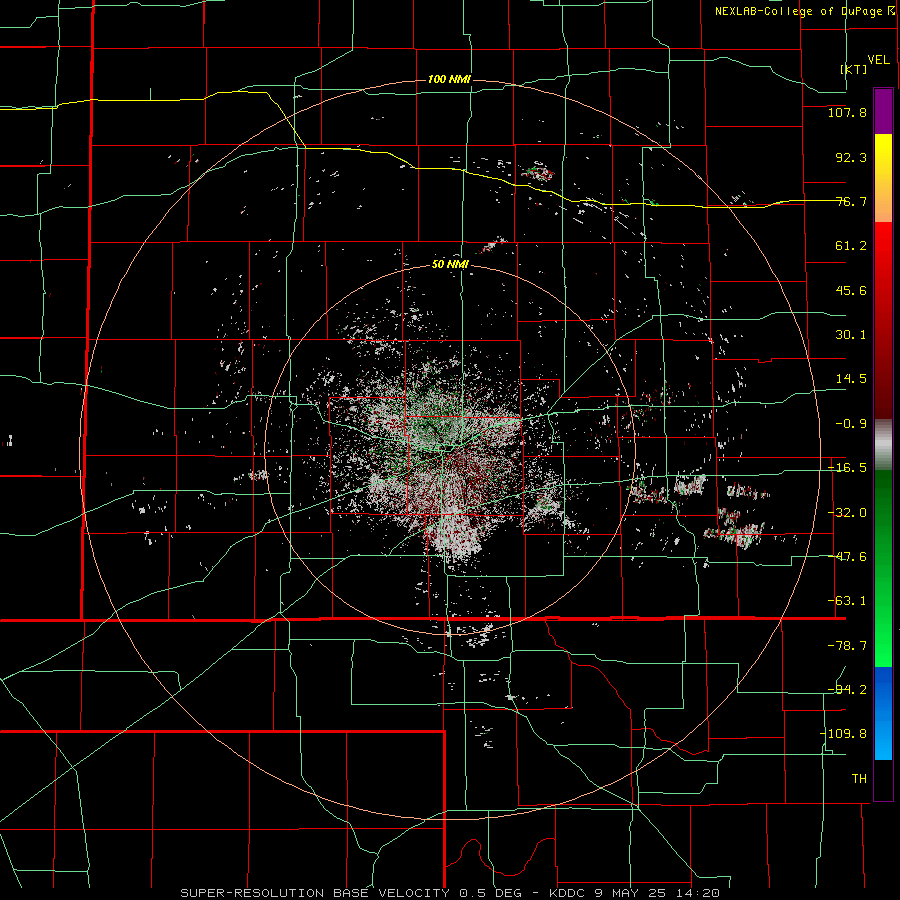The width and height of the screenshot is (900, 900).
Task: Click the -32.0 velocity scale value
Action: tap(847, 513)
